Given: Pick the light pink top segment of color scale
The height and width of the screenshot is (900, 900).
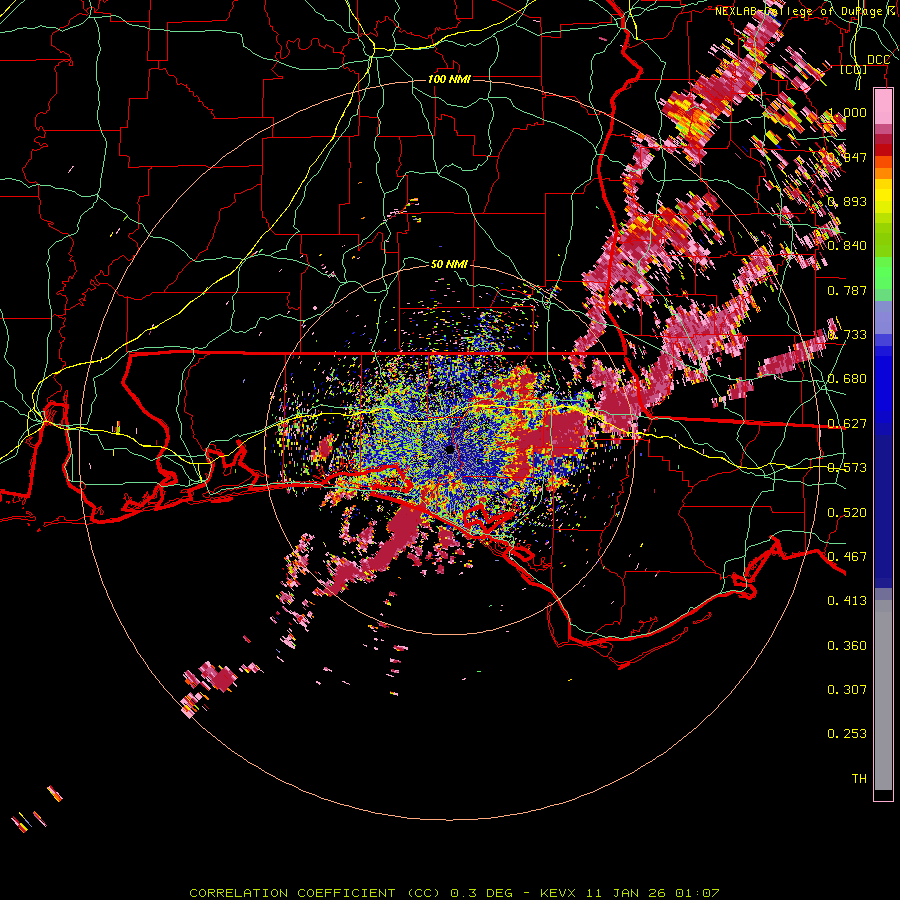Looking at the screenshot, I should [x=883, y=107].
